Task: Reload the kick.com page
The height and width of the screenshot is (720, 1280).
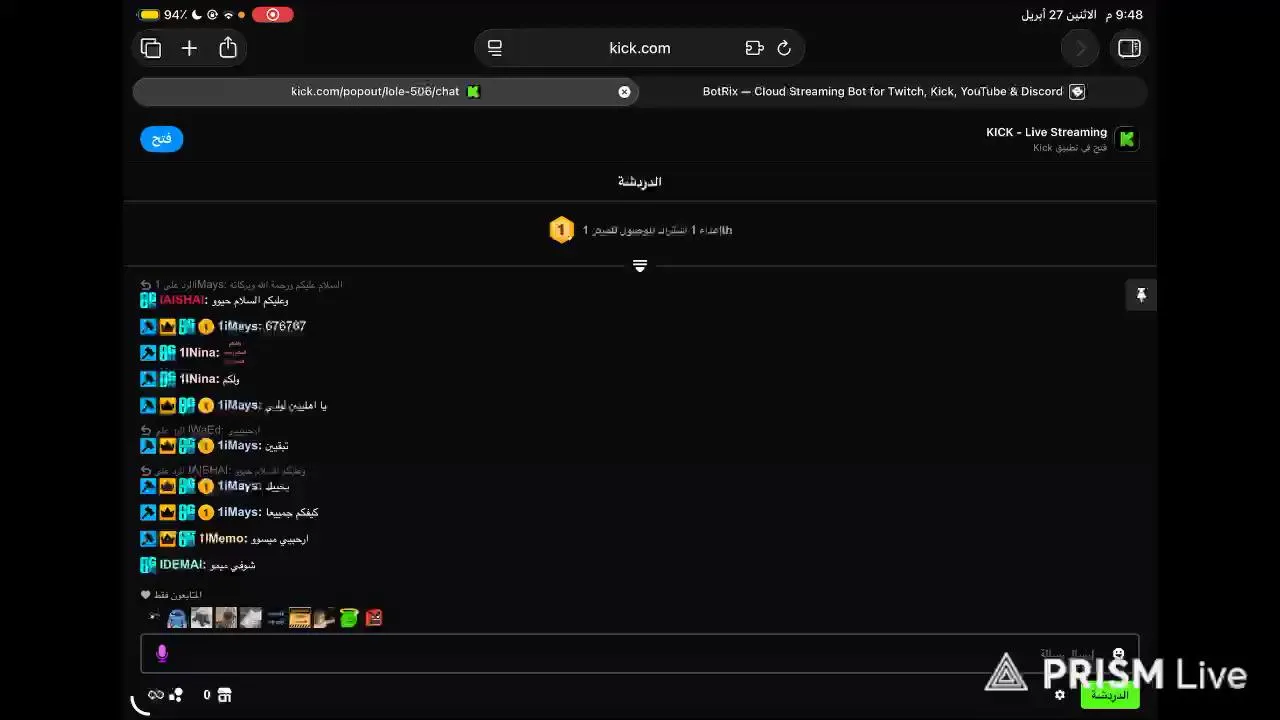Action: [784, 48]
